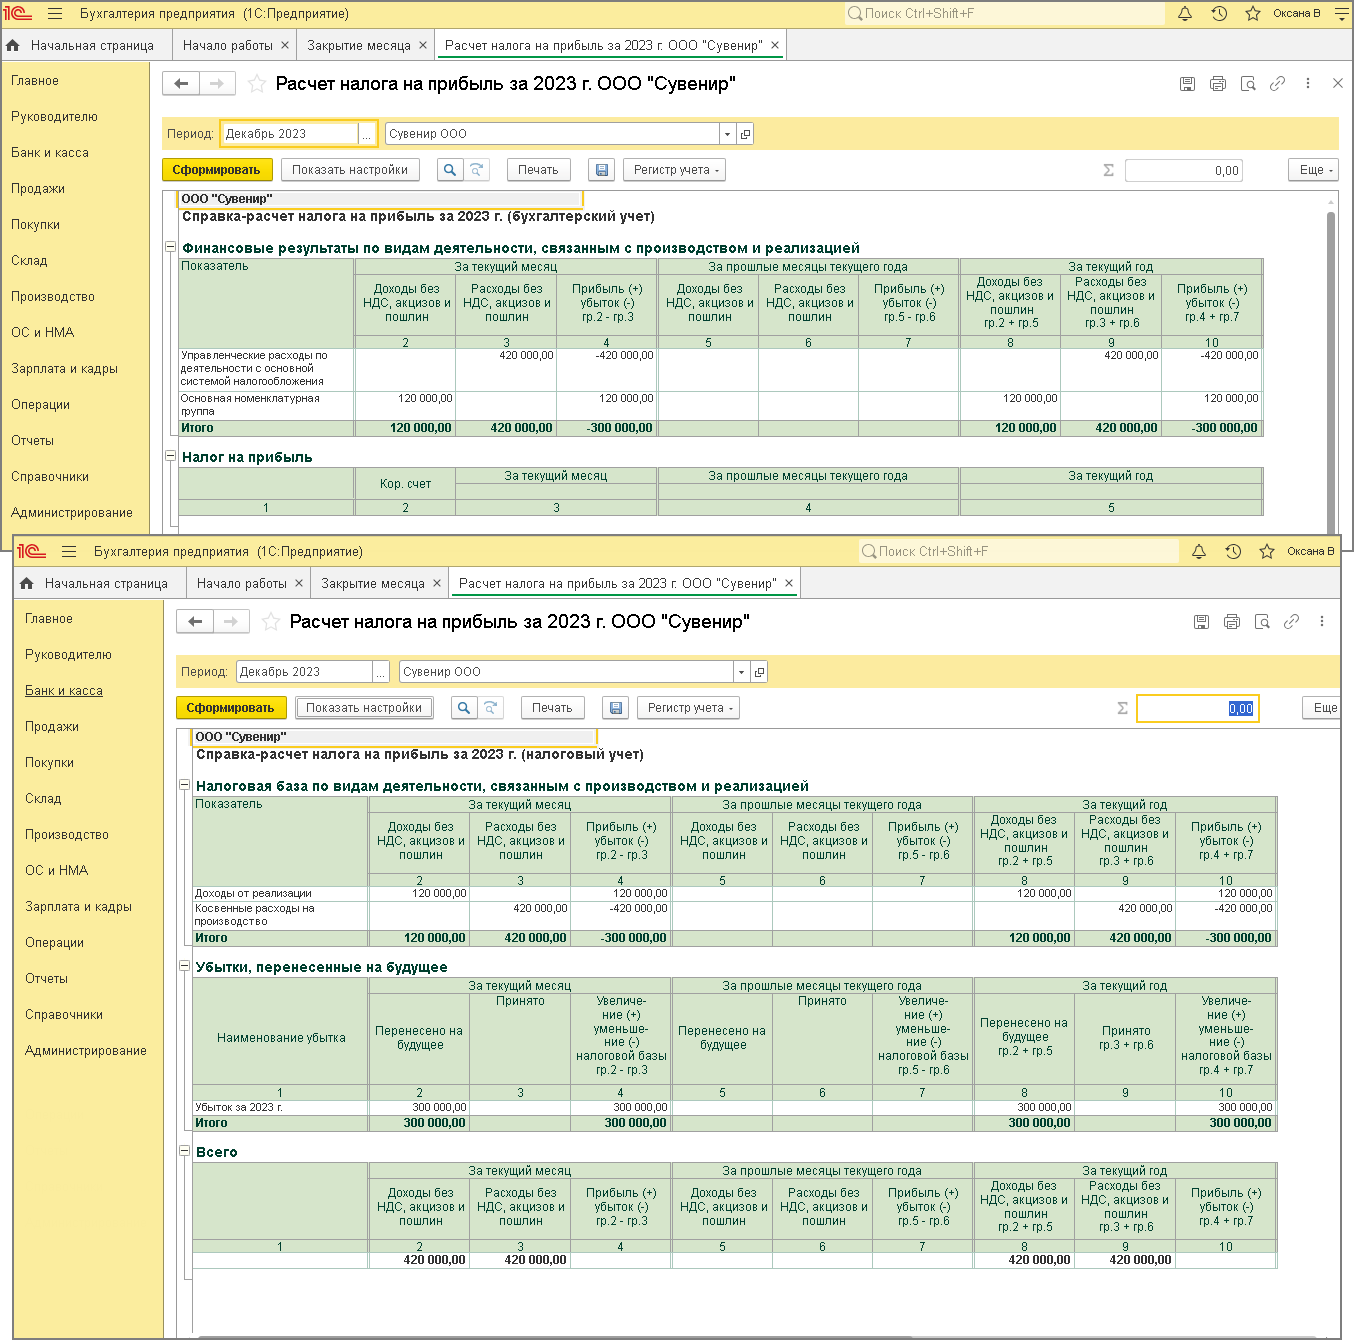Open main hamburger menu in top window
Viewport: 1354px width, 1340px height.
pyautogui.click(x=55, y=14)
